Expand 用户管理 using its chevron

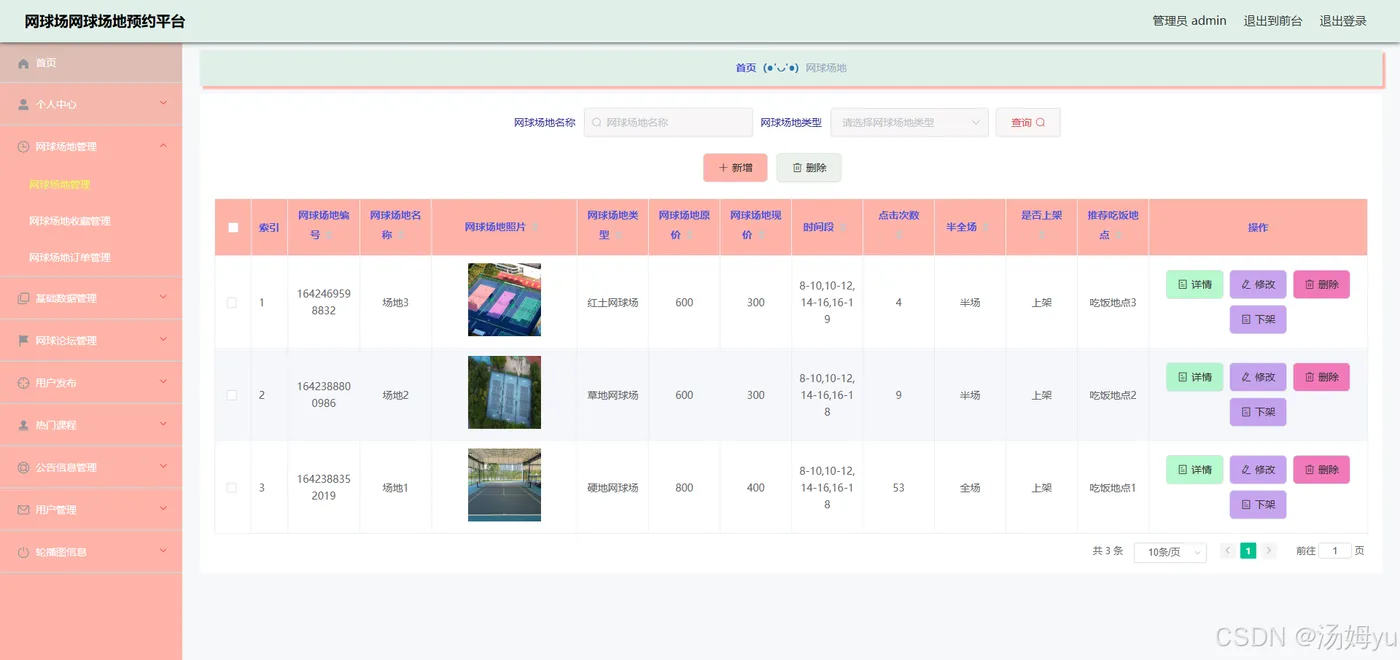tap(163, 508)
